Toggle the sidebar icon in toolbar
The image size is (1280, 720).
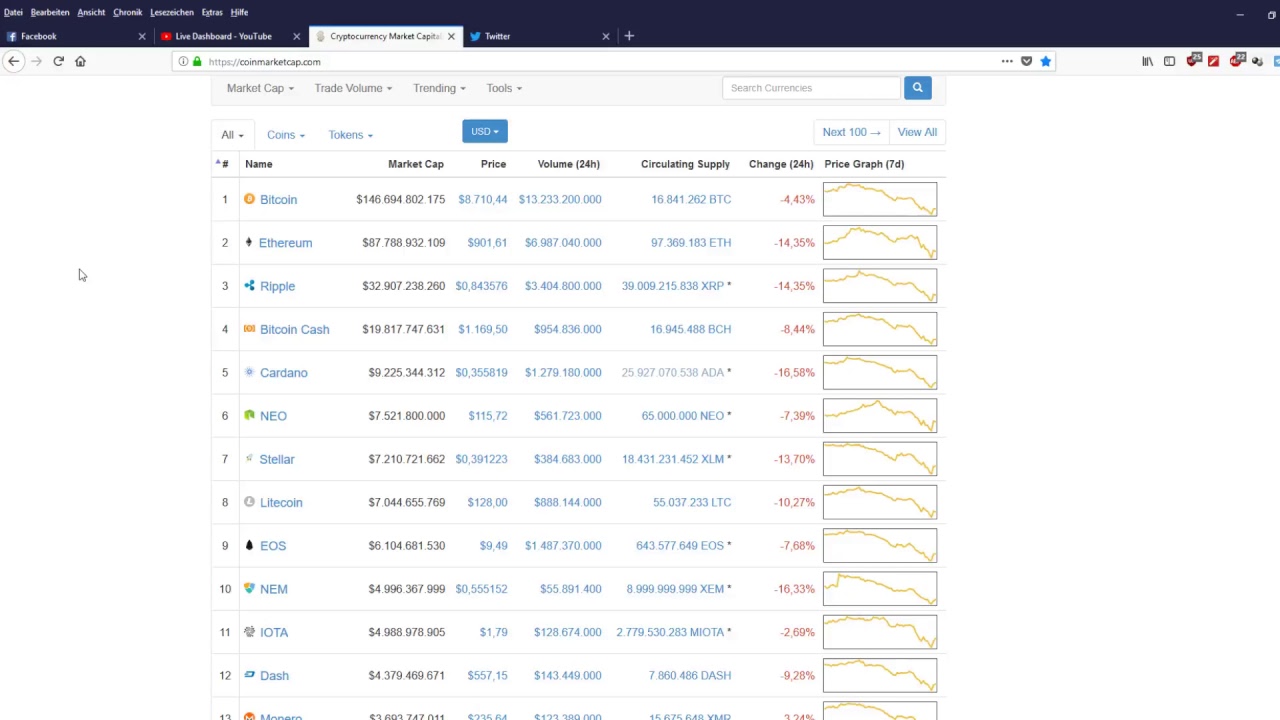coord(1169,61)
